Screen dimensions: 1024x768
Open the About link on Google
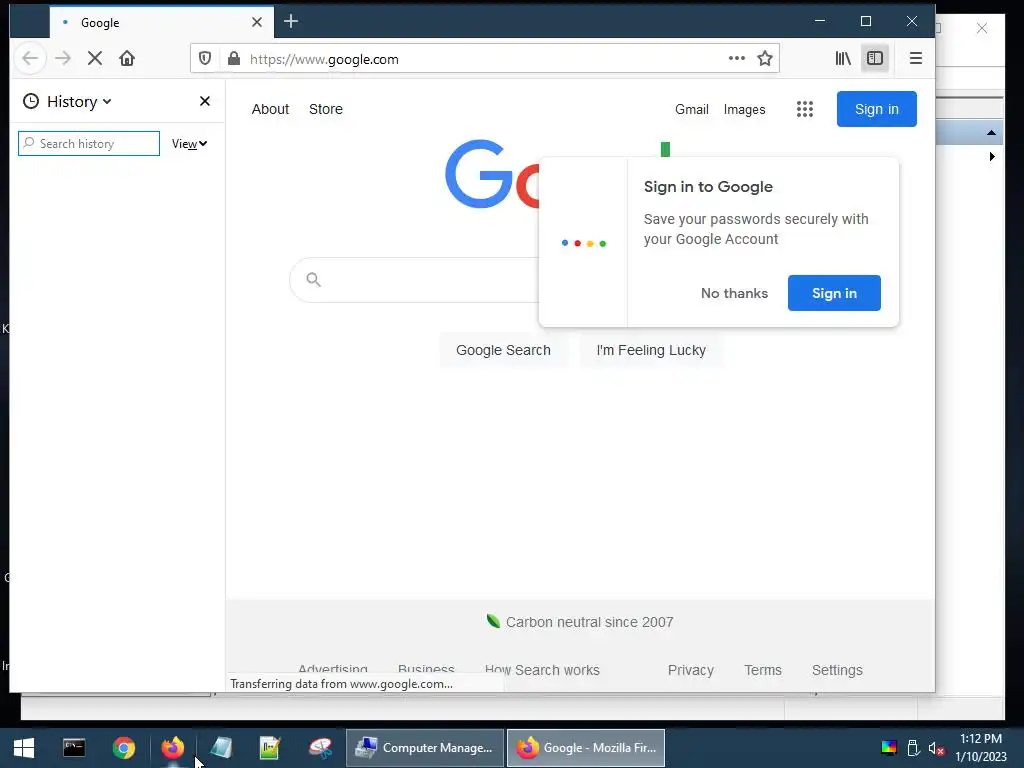coord(270,109)
